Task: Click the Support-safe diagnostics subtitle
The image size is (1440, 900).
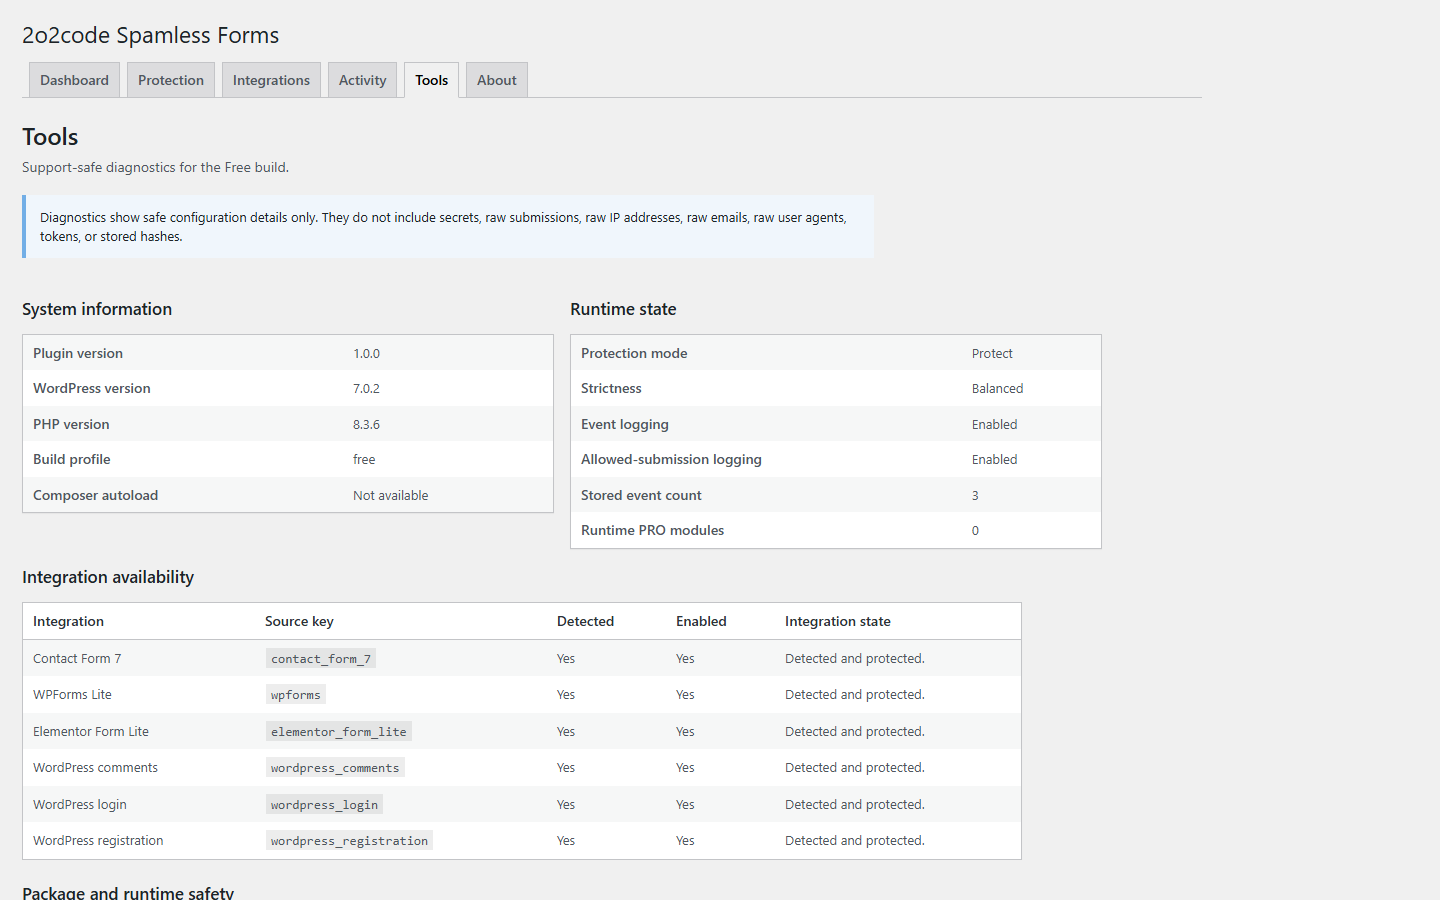Action: pos(155,168)
